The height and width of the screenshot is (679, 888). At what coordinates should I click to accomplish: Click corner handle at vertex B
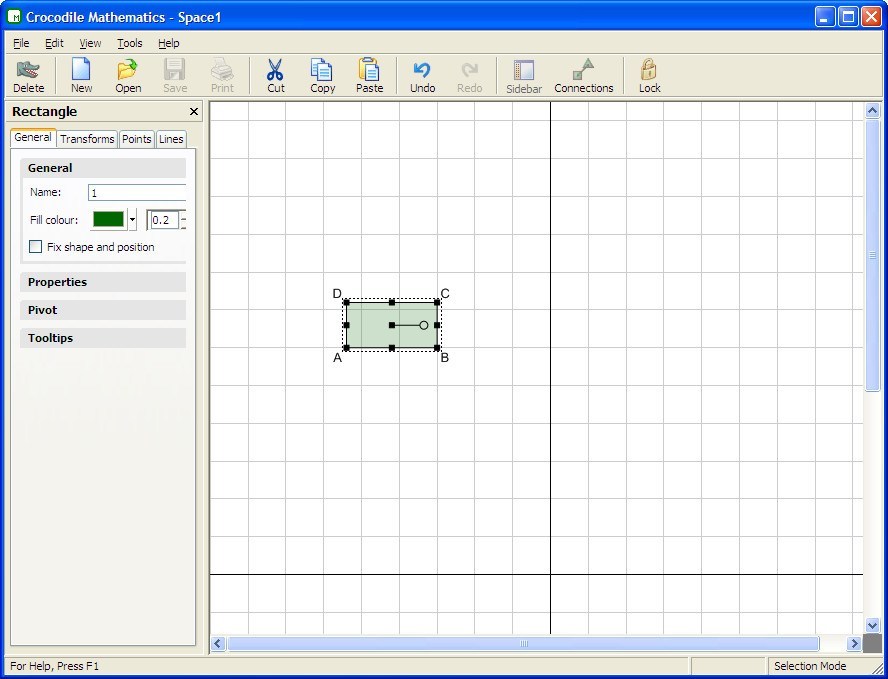437,348
